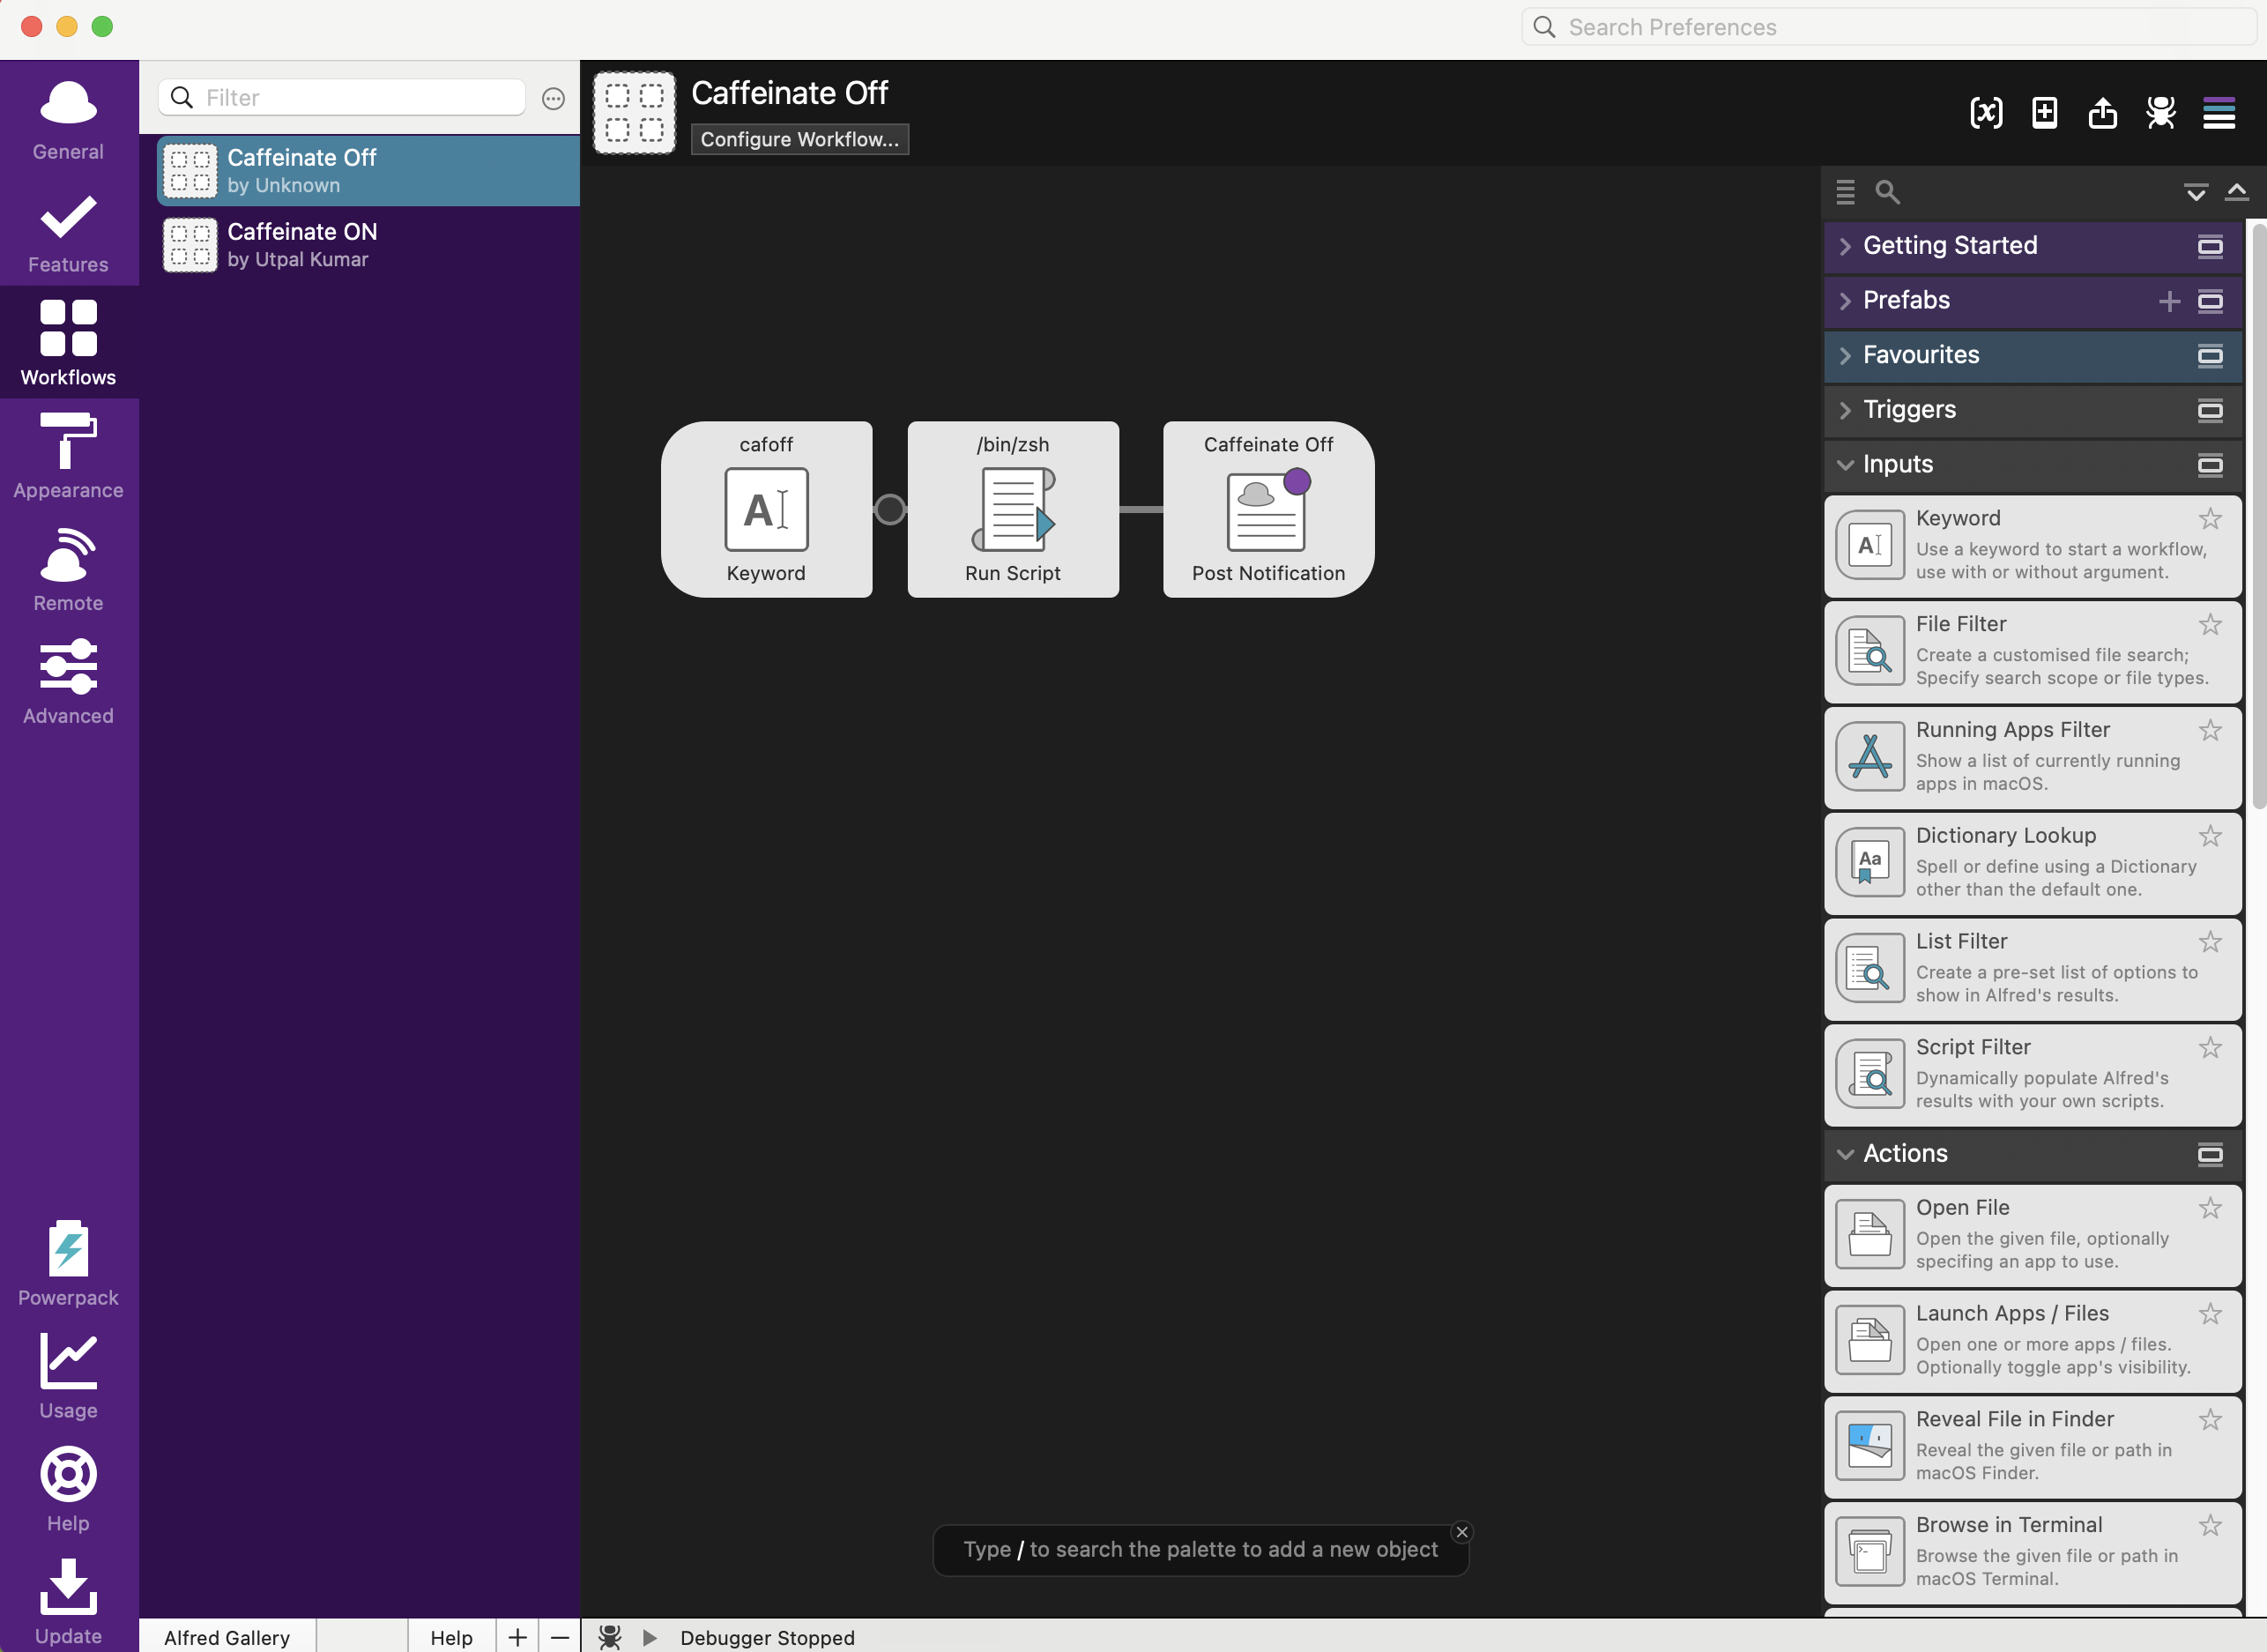This screenshot has width=2267, height=1652.
Task: Star the Keyword input as favourite
Action: [2209, 519]
